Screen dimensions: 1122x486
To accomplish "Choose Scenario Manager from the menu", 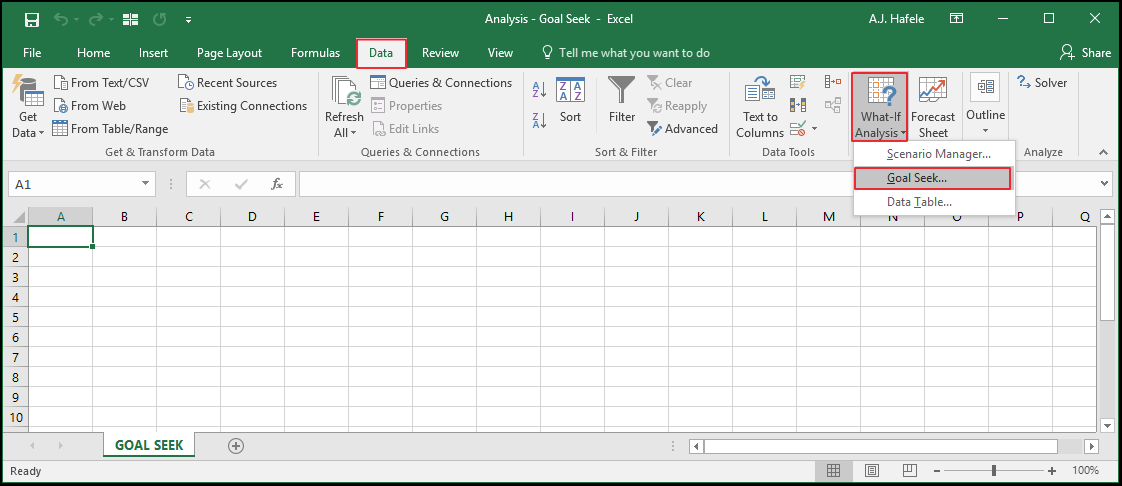I will click(x=938, y=154).
